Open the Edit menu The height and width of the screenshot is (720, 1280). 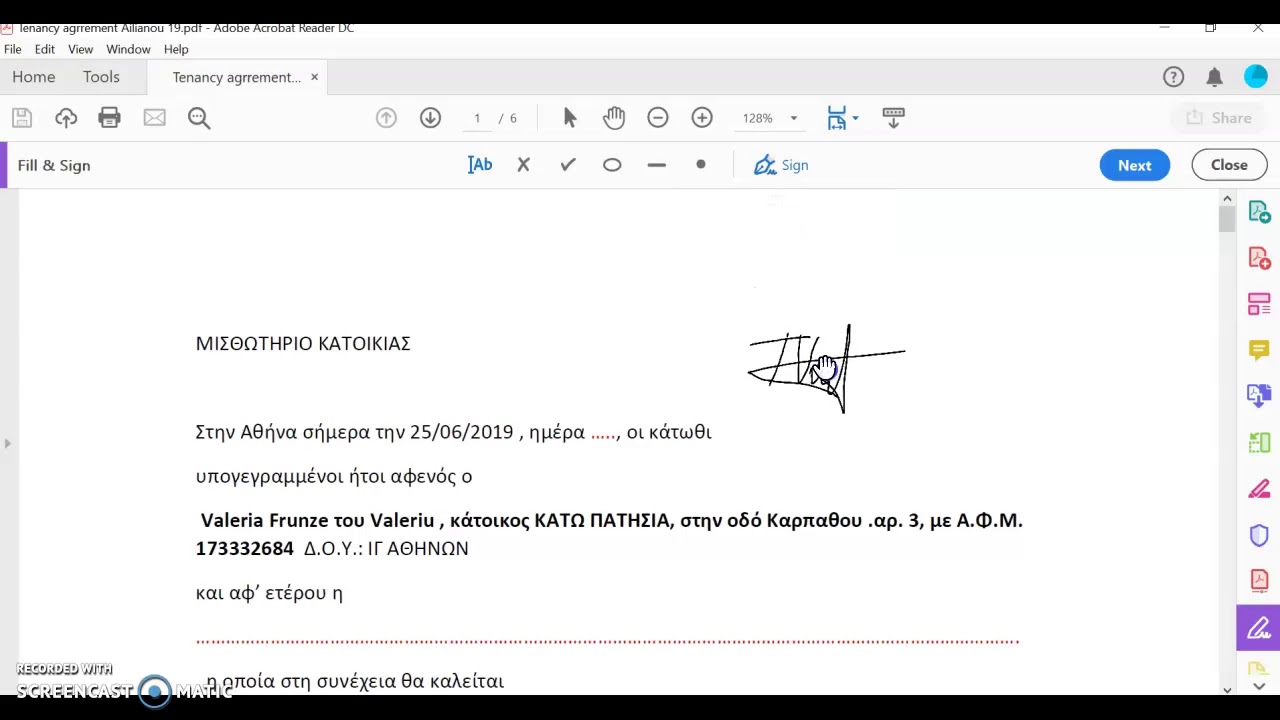pyautogui.click(x=45, y=49)
